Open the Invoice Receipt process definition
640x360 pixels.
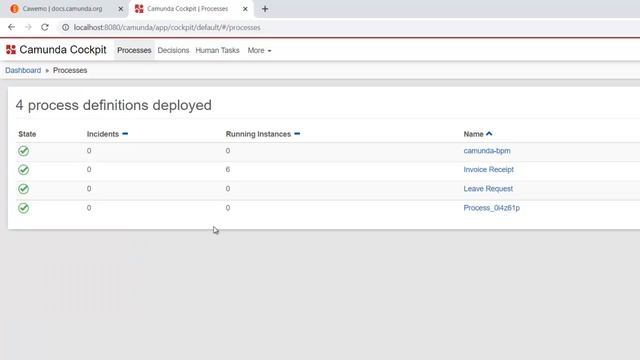tap(489, 169)
